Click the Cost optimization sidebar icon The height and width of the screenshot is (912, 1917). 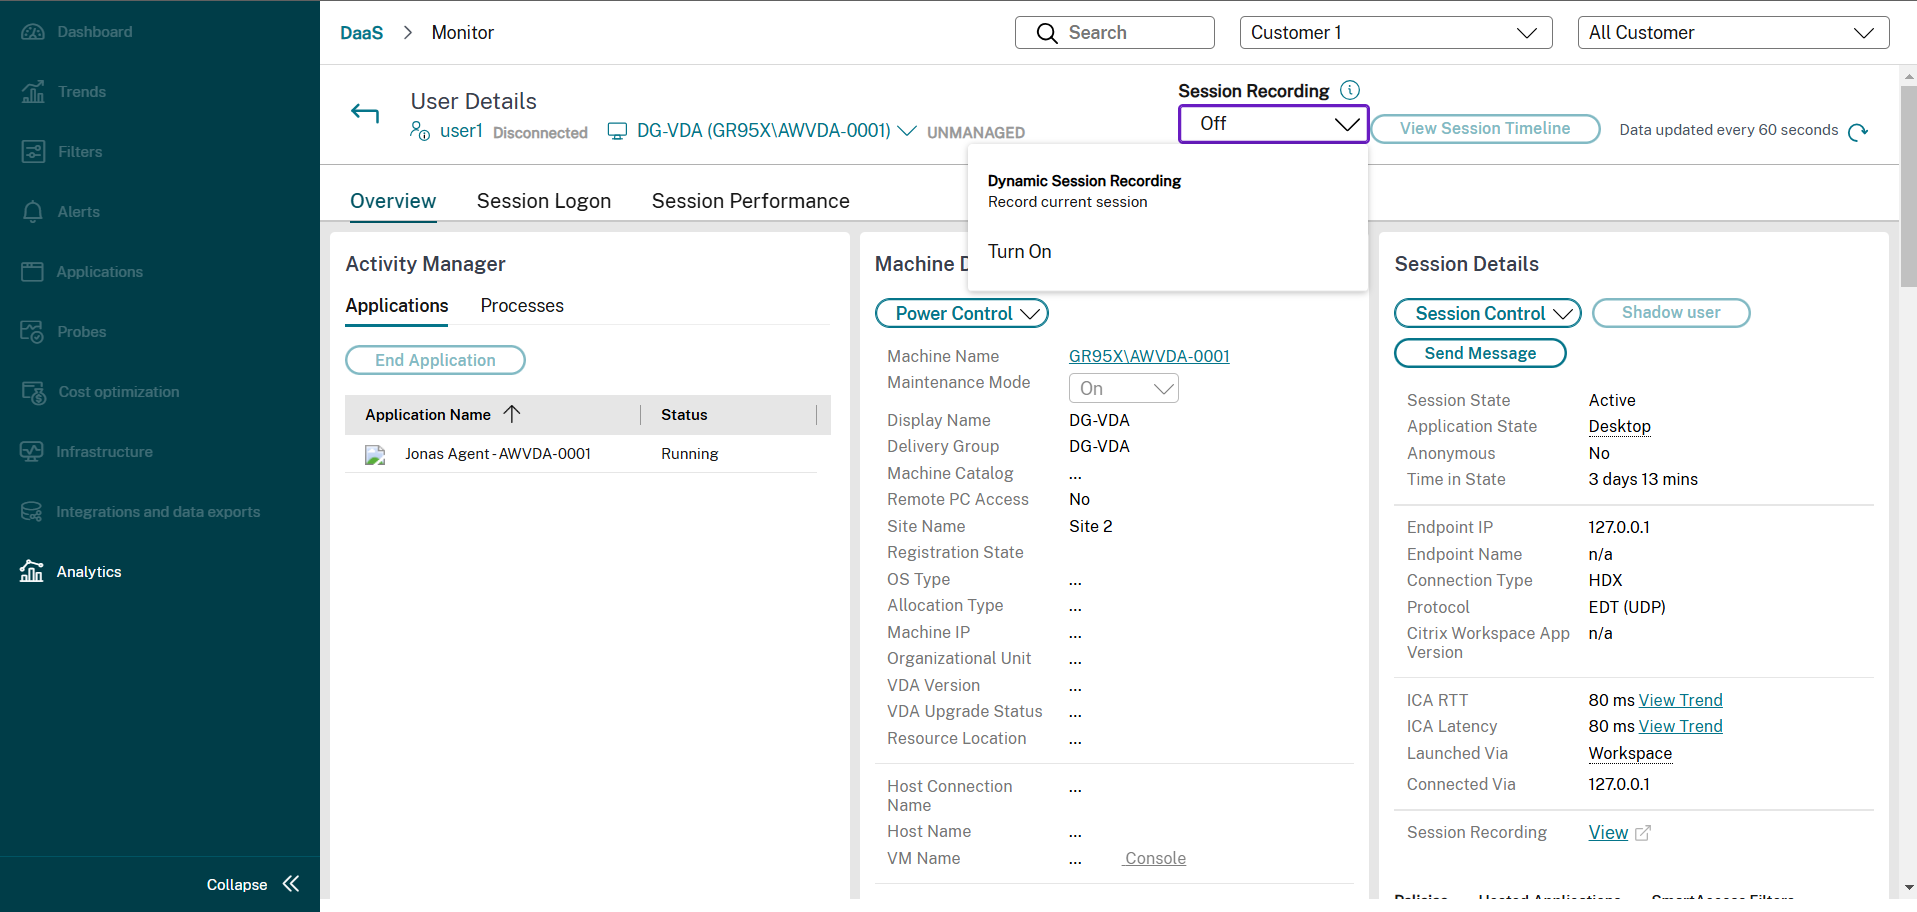tap(33, 392)
